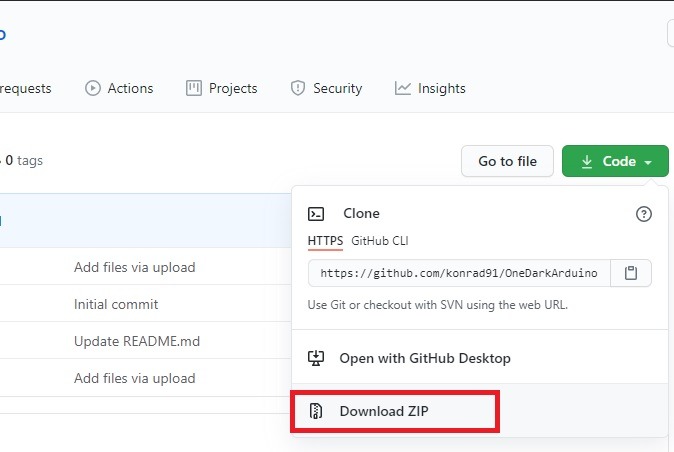The image size is (674, 452).
Task: Select the GitHub CLI clone tab
Action: [x=380, y=241]
